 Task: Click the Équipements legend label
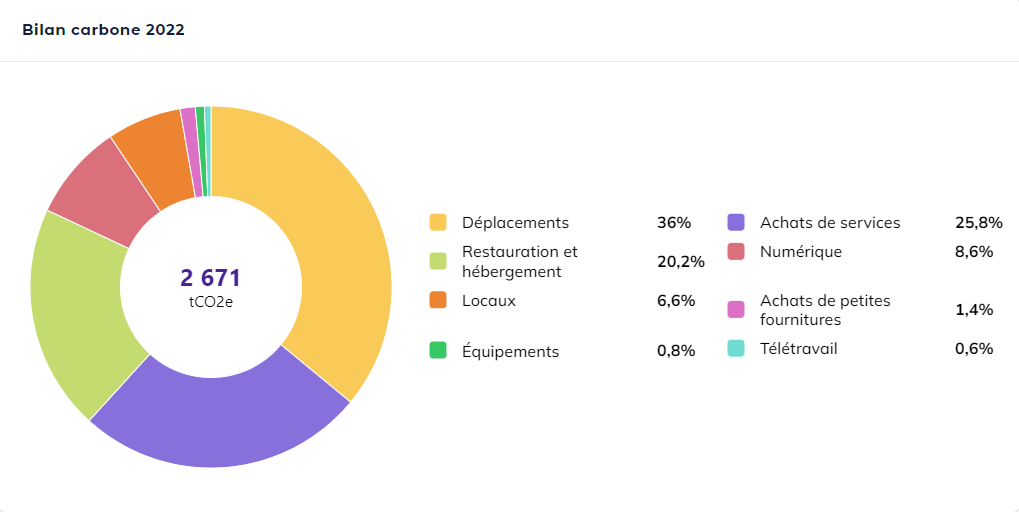pos(510,351)
